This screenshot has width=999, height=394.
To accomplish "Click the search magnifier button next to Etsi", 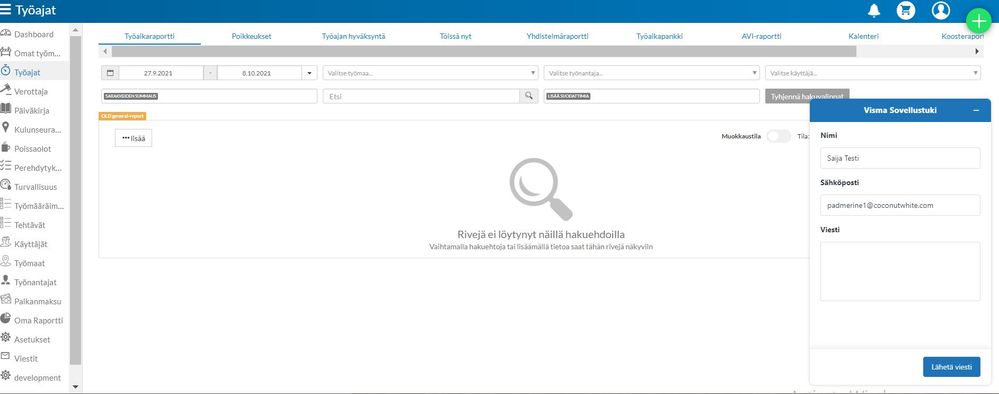I will click(529, 96).
